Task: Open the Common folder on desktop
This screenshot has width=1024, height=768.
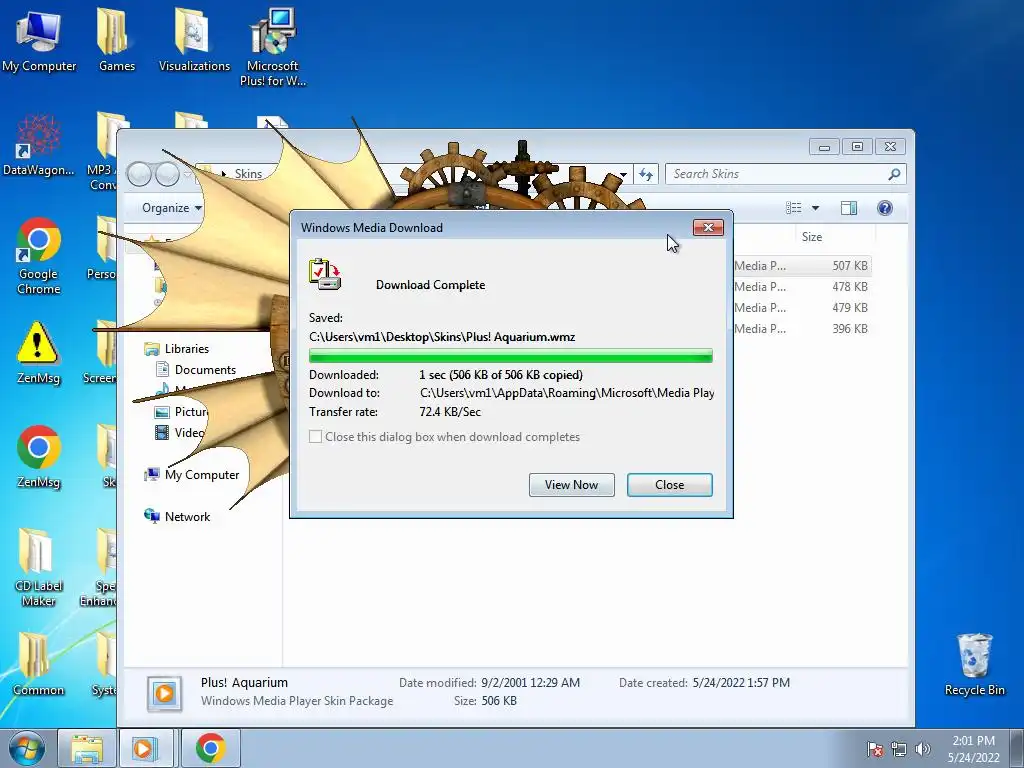Action: tap(39, 665)
